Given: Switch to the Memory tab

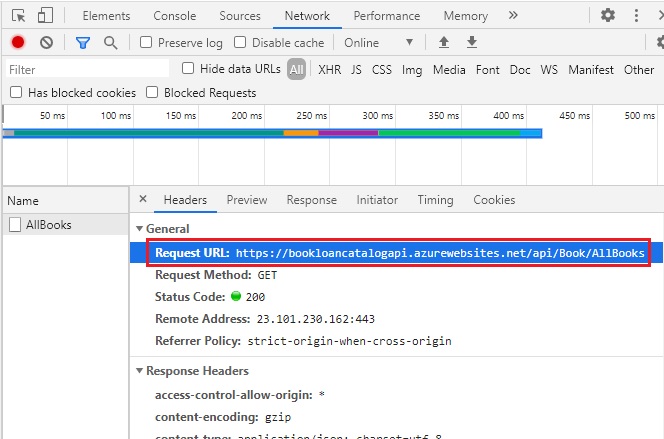Looking at the screenshot, I should point(465,16).
